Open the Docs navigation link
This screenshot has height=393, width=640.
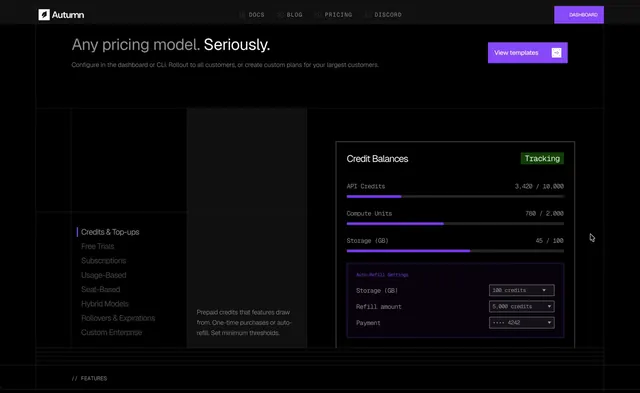coord(252,15)
